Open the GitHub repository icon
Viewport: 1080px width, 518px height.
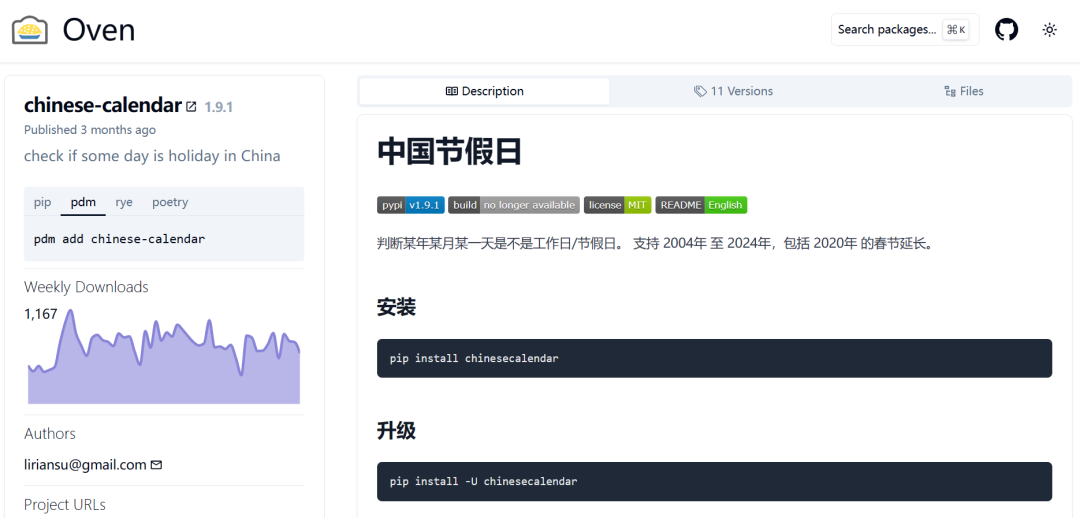[x=1006, y=30]
